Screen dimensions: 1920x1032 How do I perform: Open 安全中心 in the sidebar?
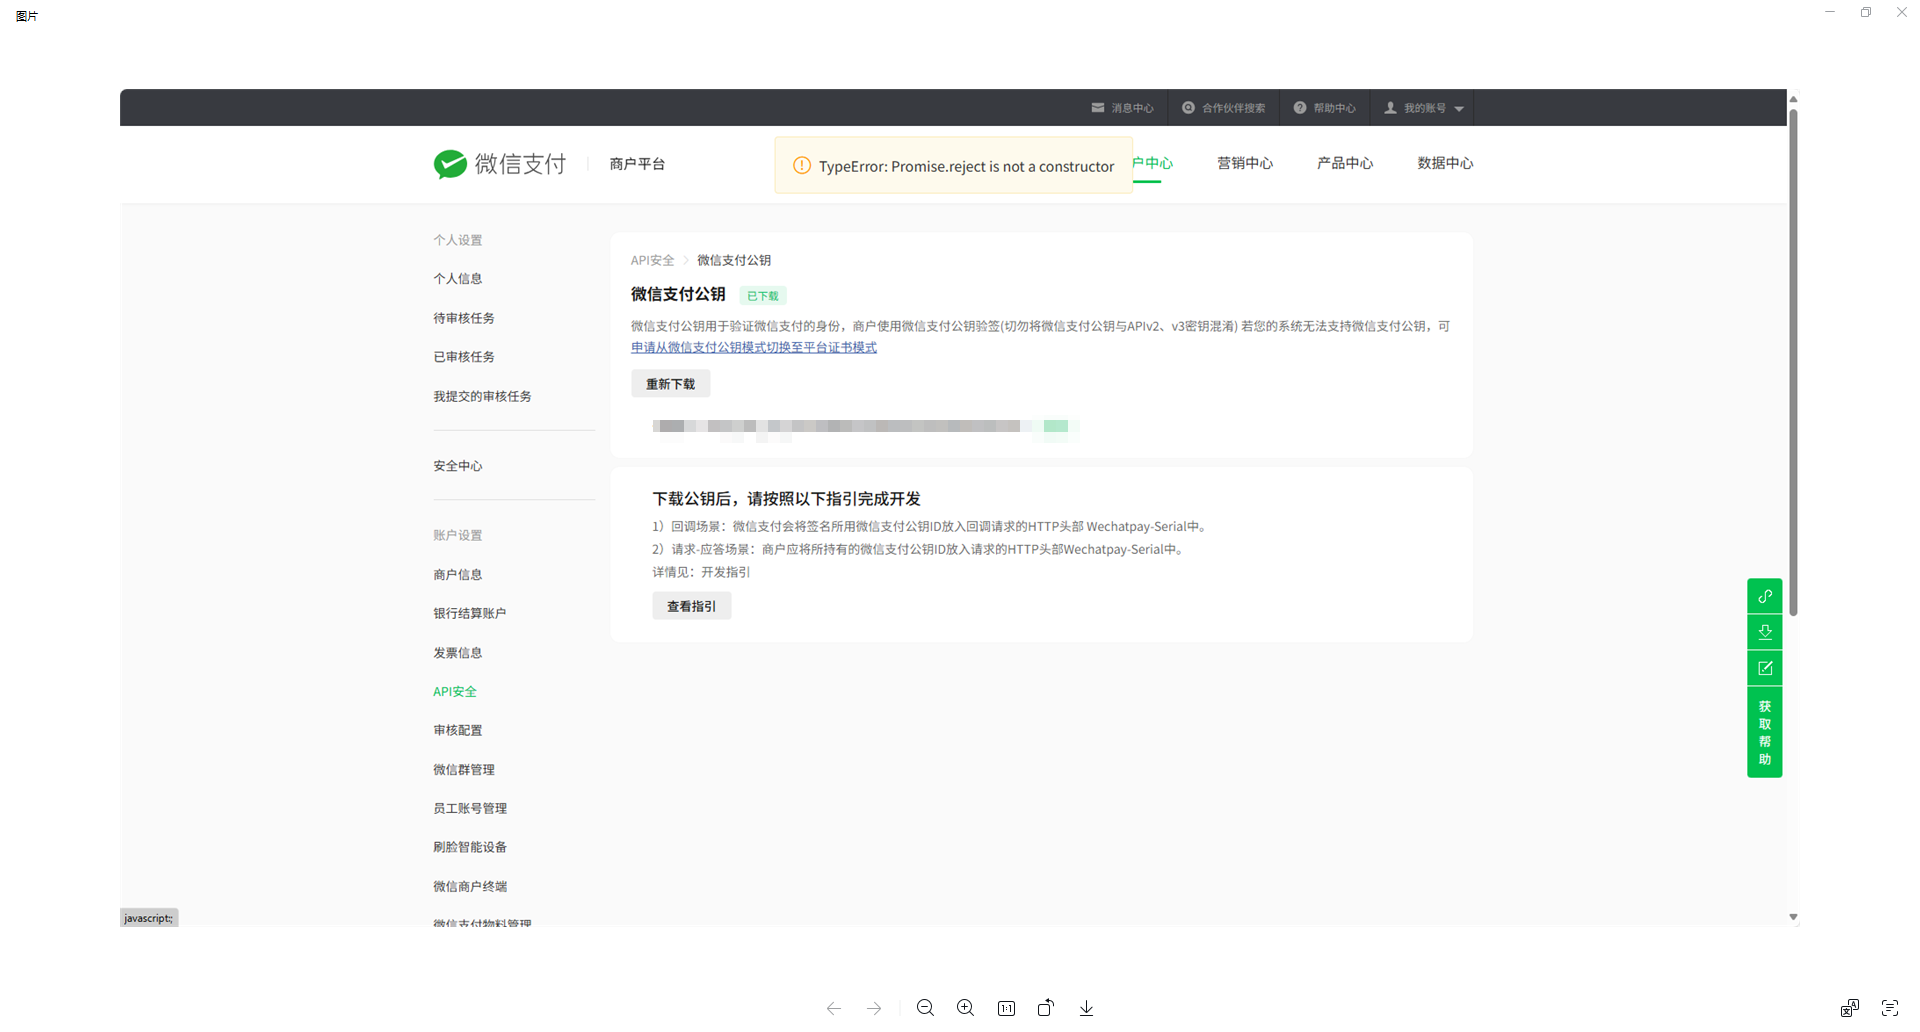[x=458, y=466]
